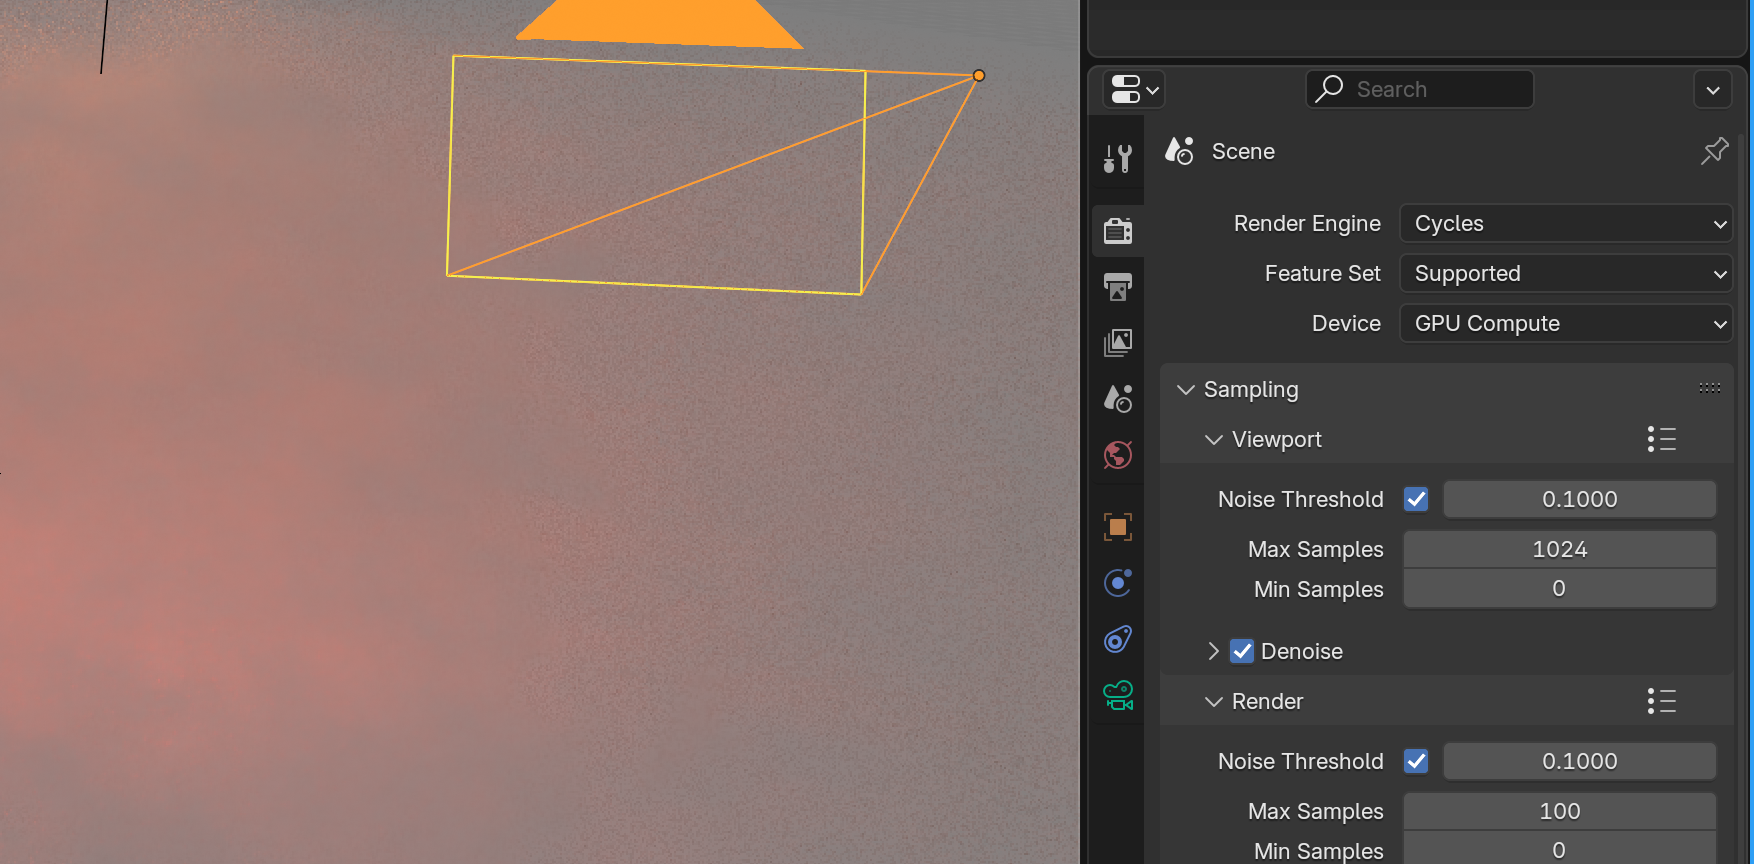Open the Render Engine Cycles dropdown
Image resolution: width=1754 pixels, height=864 pixels.
pos(1566,223)
